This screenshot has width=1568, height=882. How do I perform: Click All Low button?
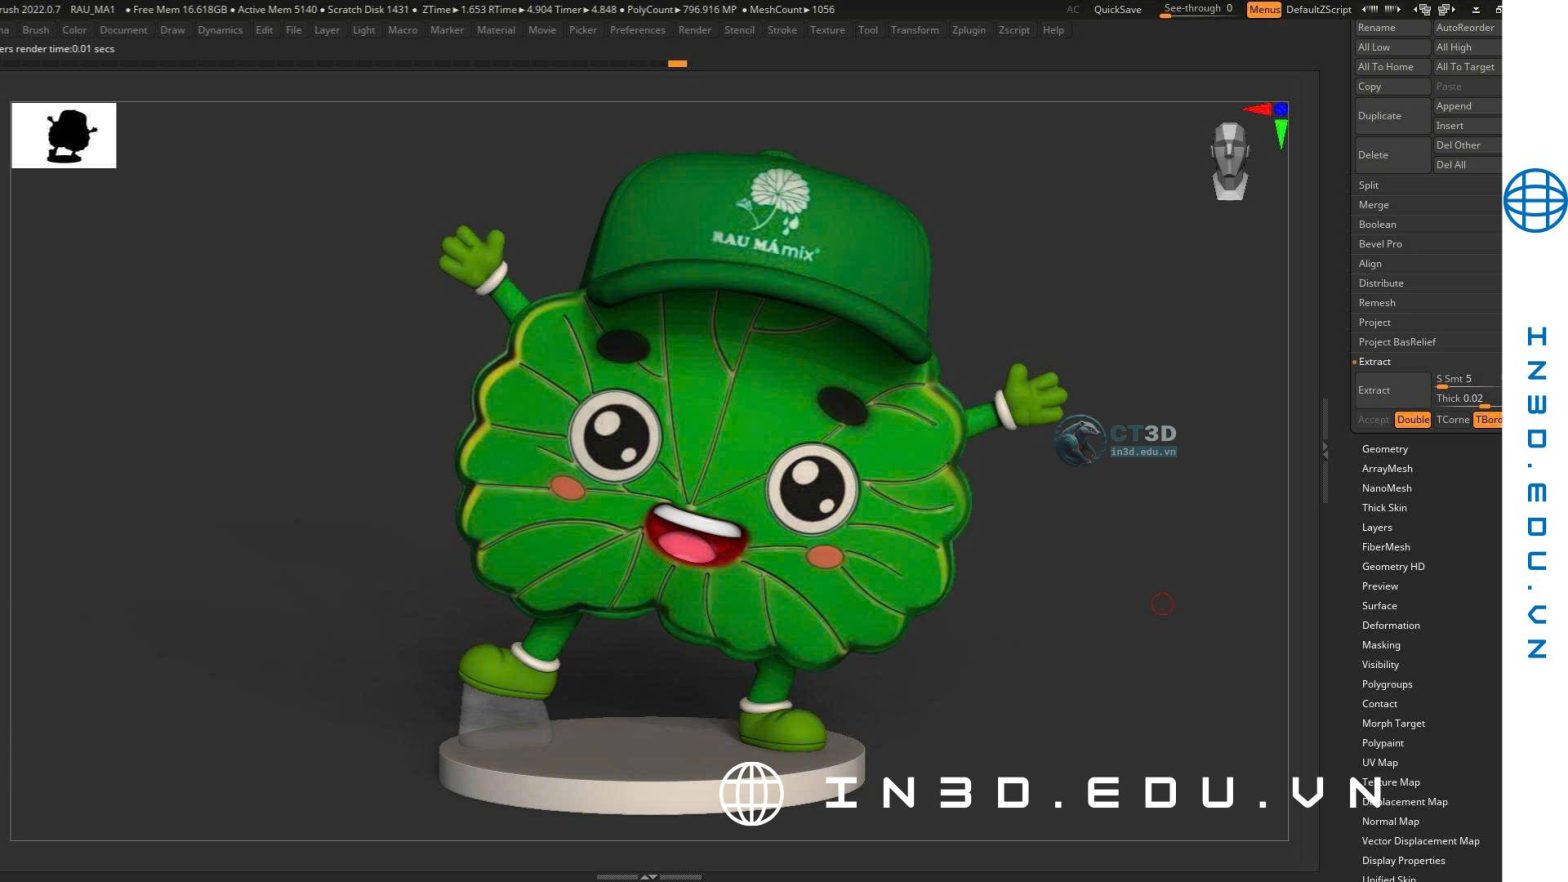[x=1392, y=47]
